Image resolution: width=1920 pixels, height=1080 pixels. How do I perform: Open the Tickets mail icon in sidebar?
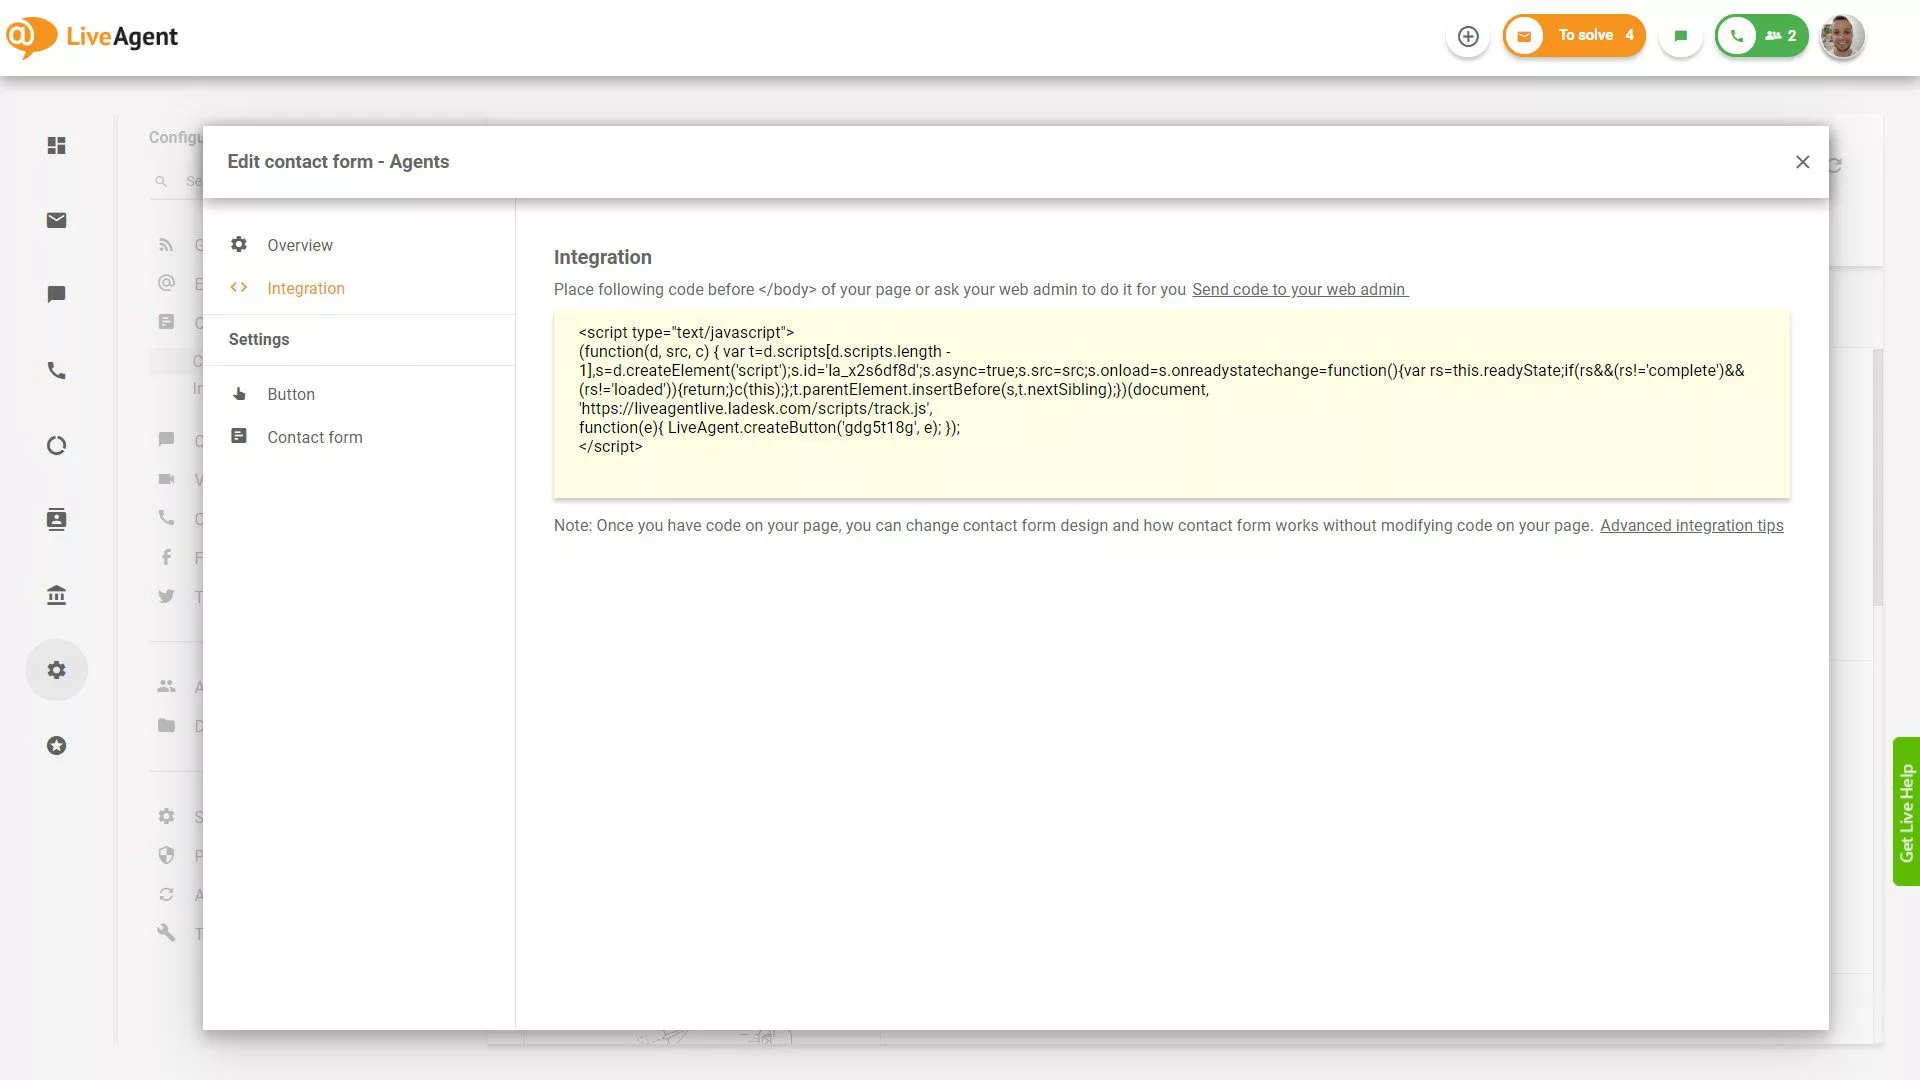[x=57, y=220]
